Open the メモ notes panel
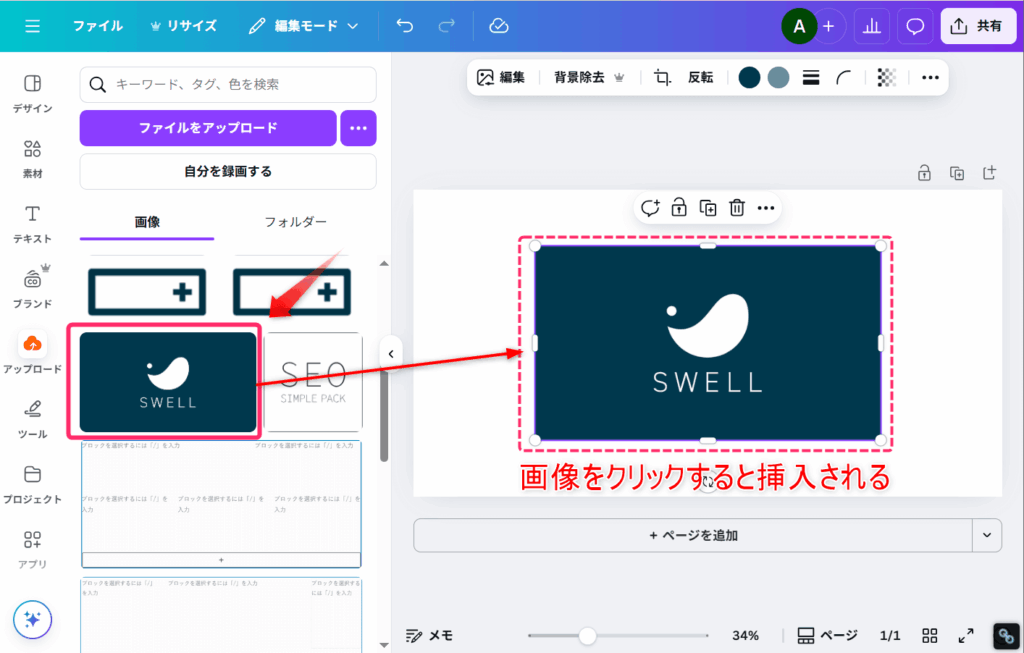 pos(429,635)
